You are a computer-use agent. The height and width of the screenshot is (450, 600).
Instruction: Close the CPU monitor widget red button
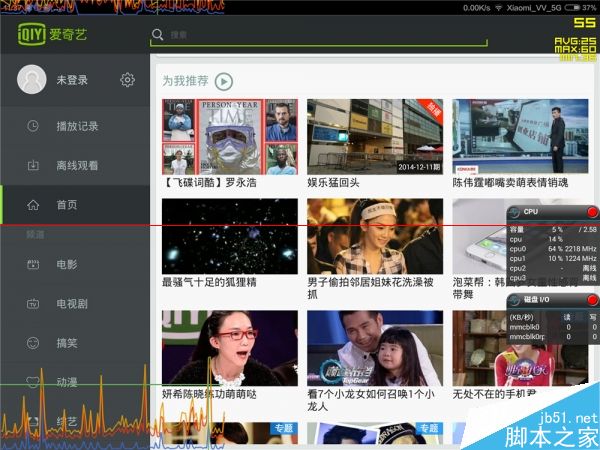[x=592, y=212]
